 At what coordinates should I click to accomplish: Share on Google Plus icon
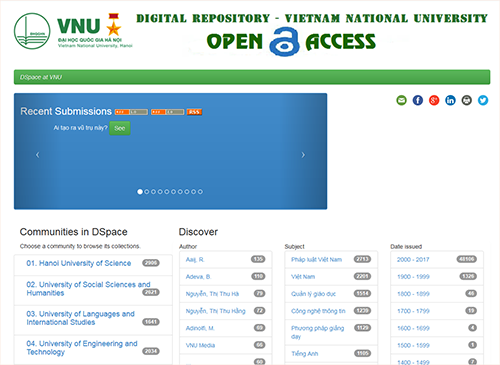click(434, 100)
